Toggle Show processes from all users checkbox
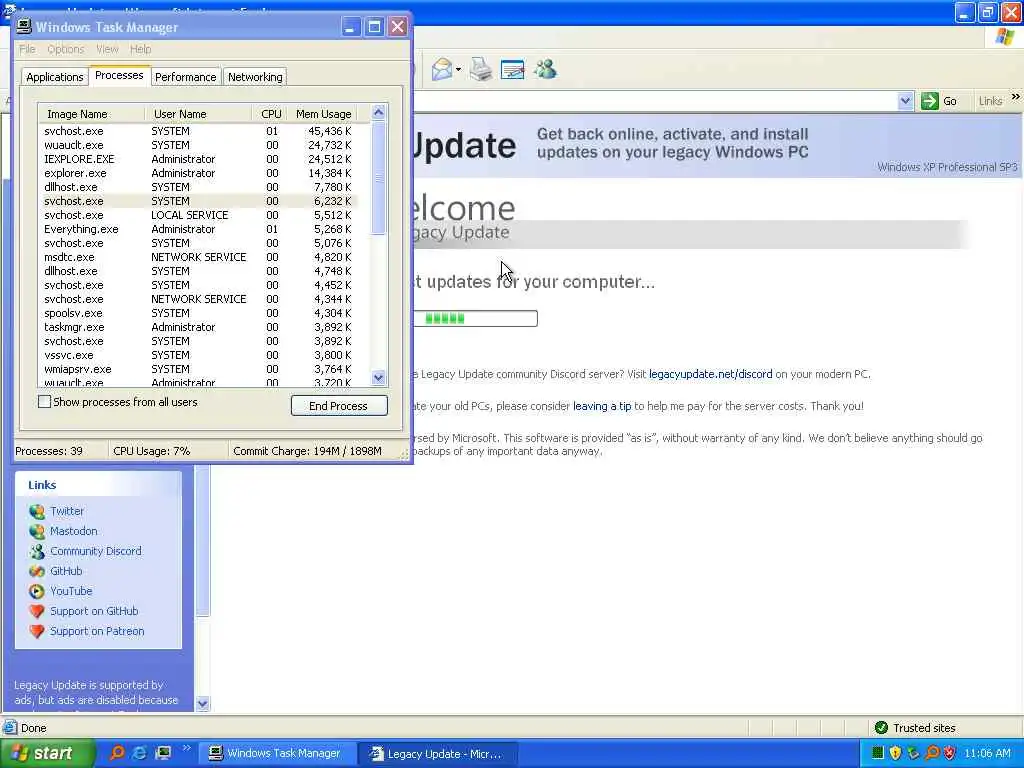Screen dimensions: 1024x768 coord(44,402)
